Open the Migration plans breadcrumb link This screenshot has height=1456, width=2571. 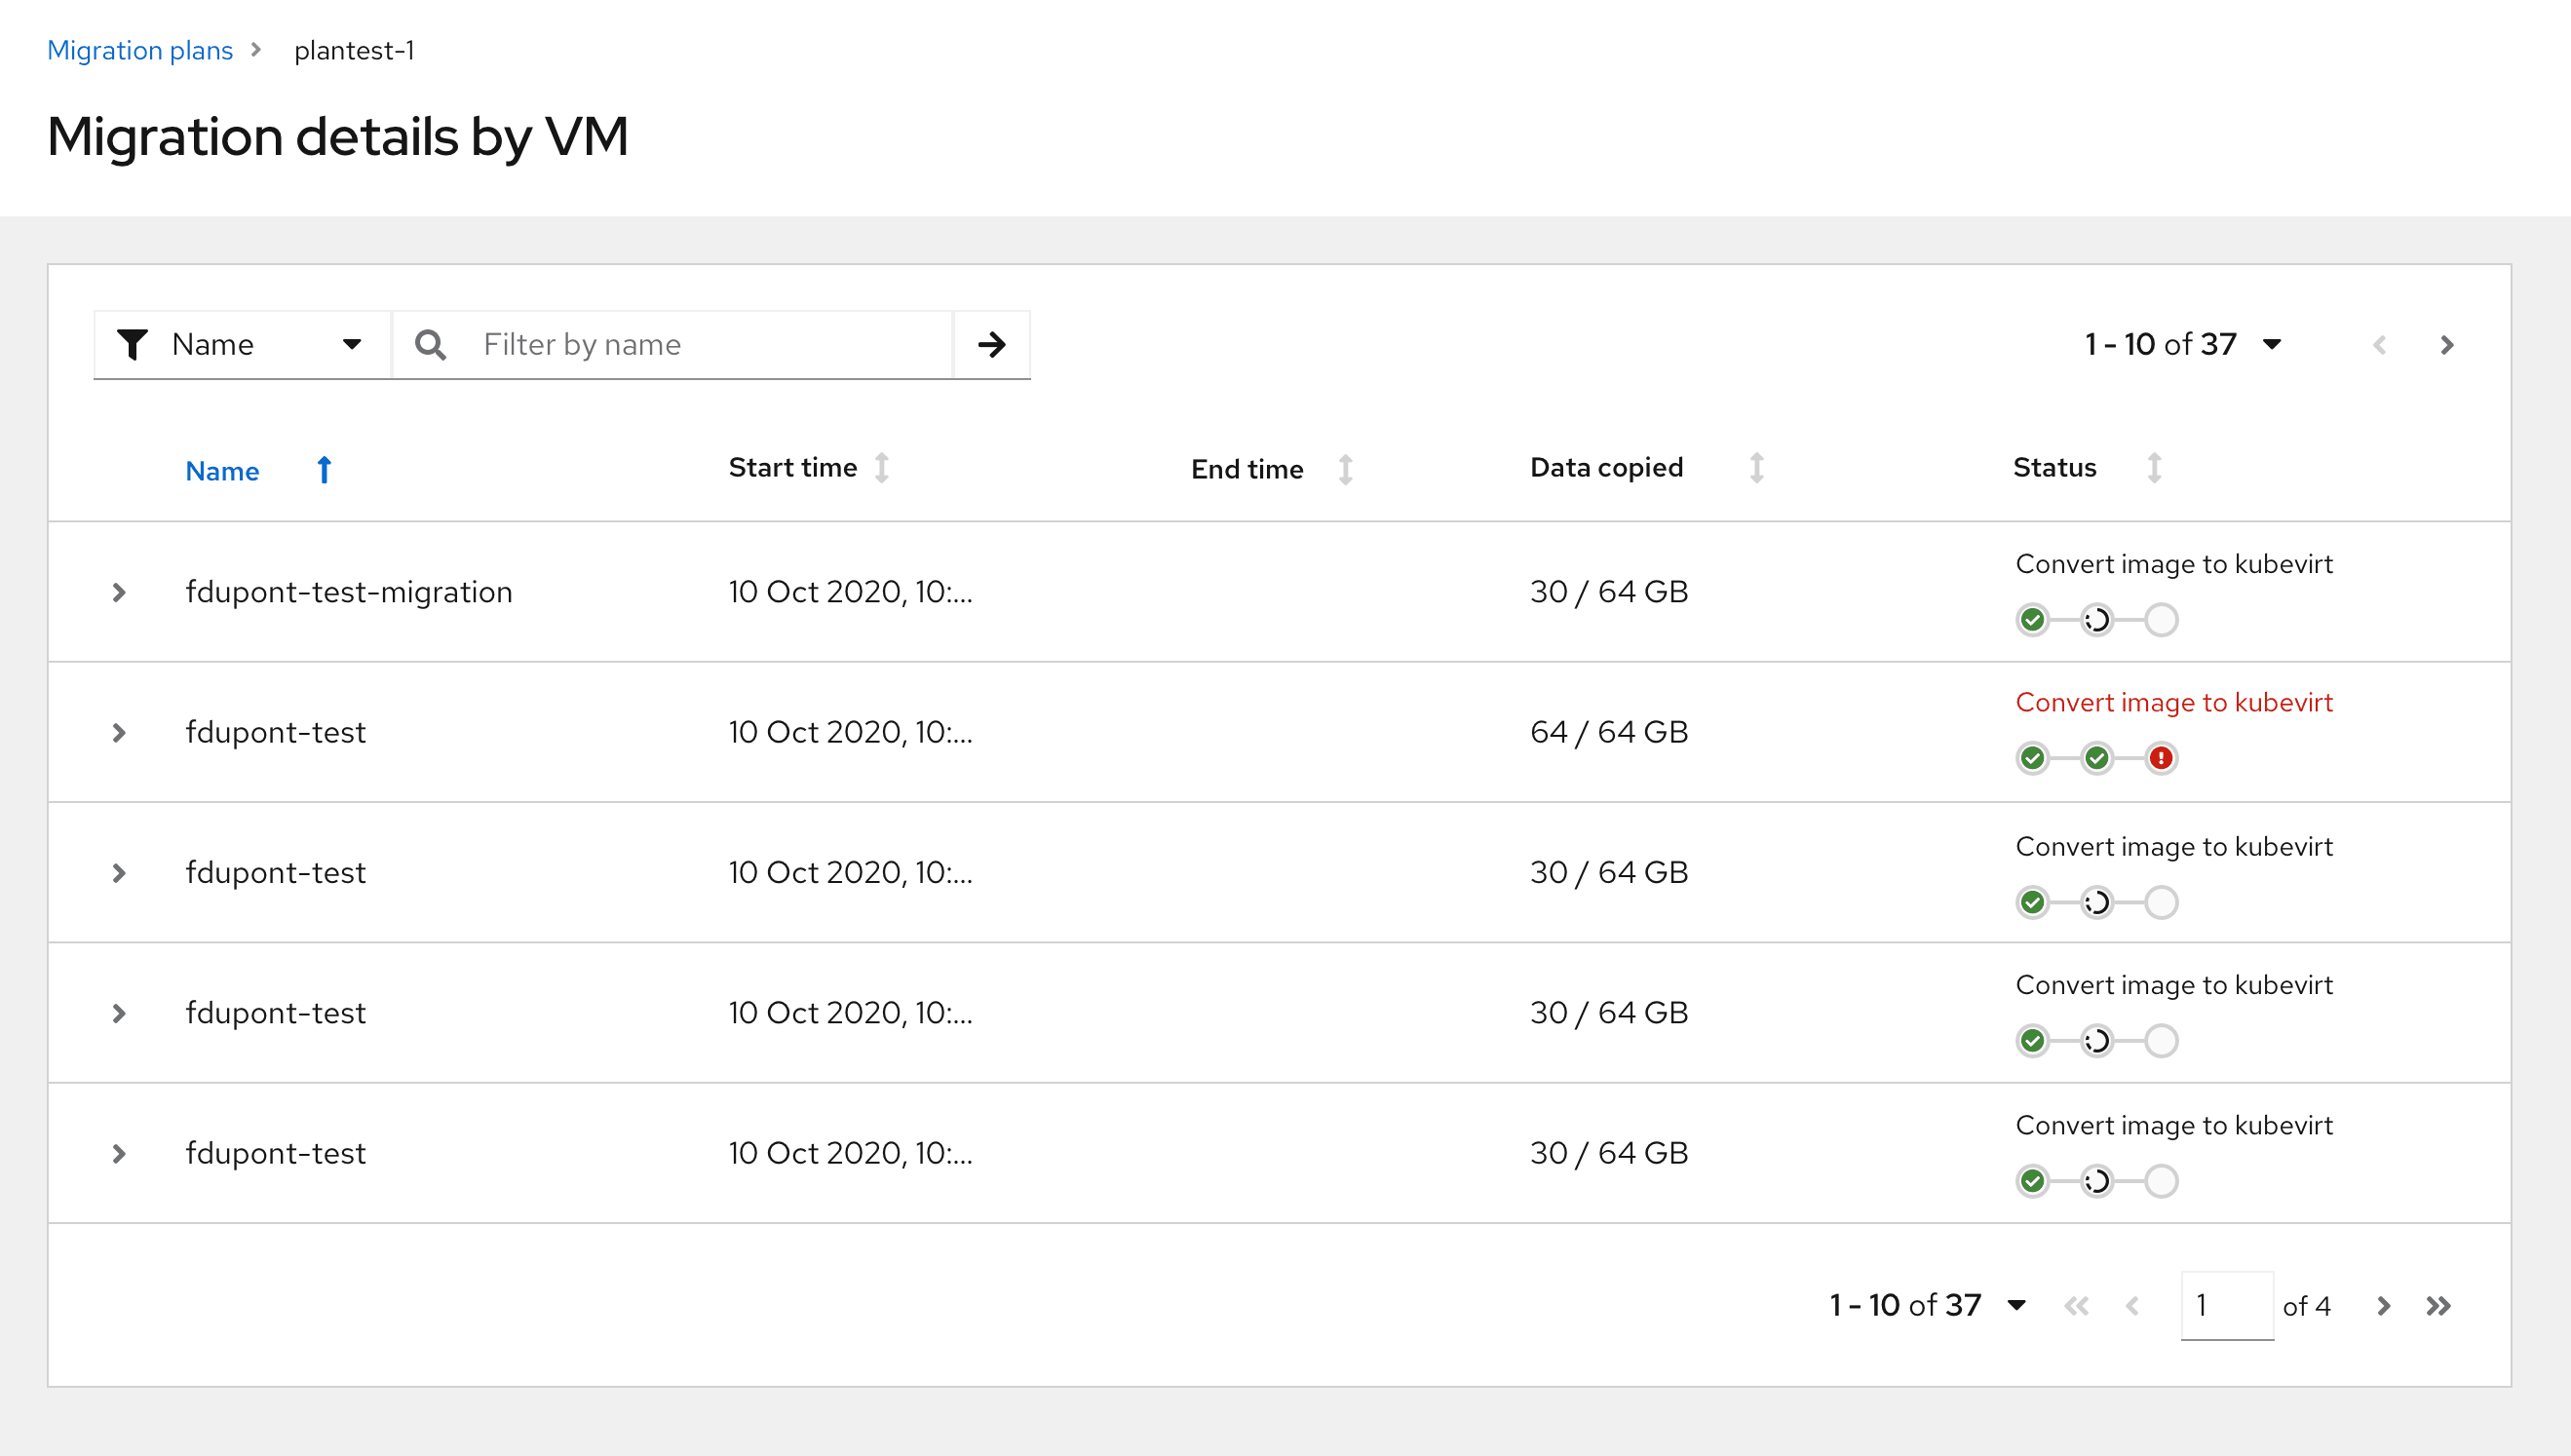point(140,50)
